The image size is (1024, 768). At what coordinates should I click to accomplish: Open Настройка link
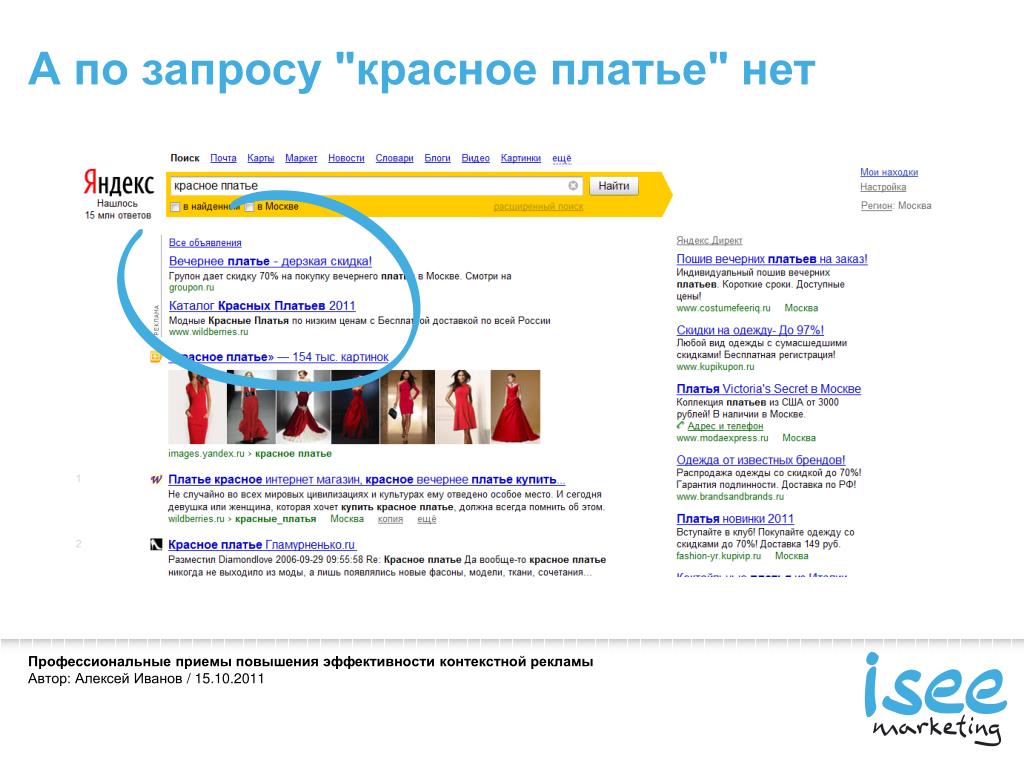[x=883, y=187]
